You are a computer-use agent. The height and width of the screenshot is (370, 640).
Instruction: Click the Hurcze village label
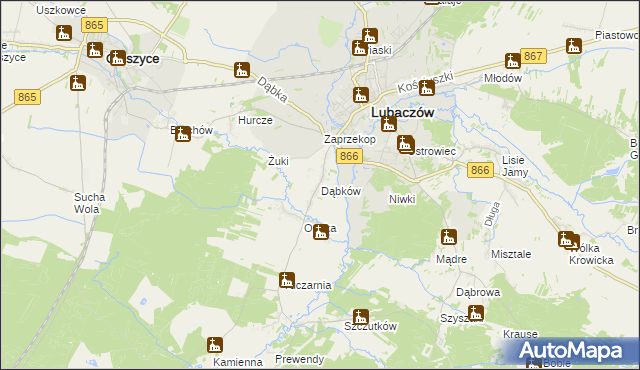click(255, 120)
